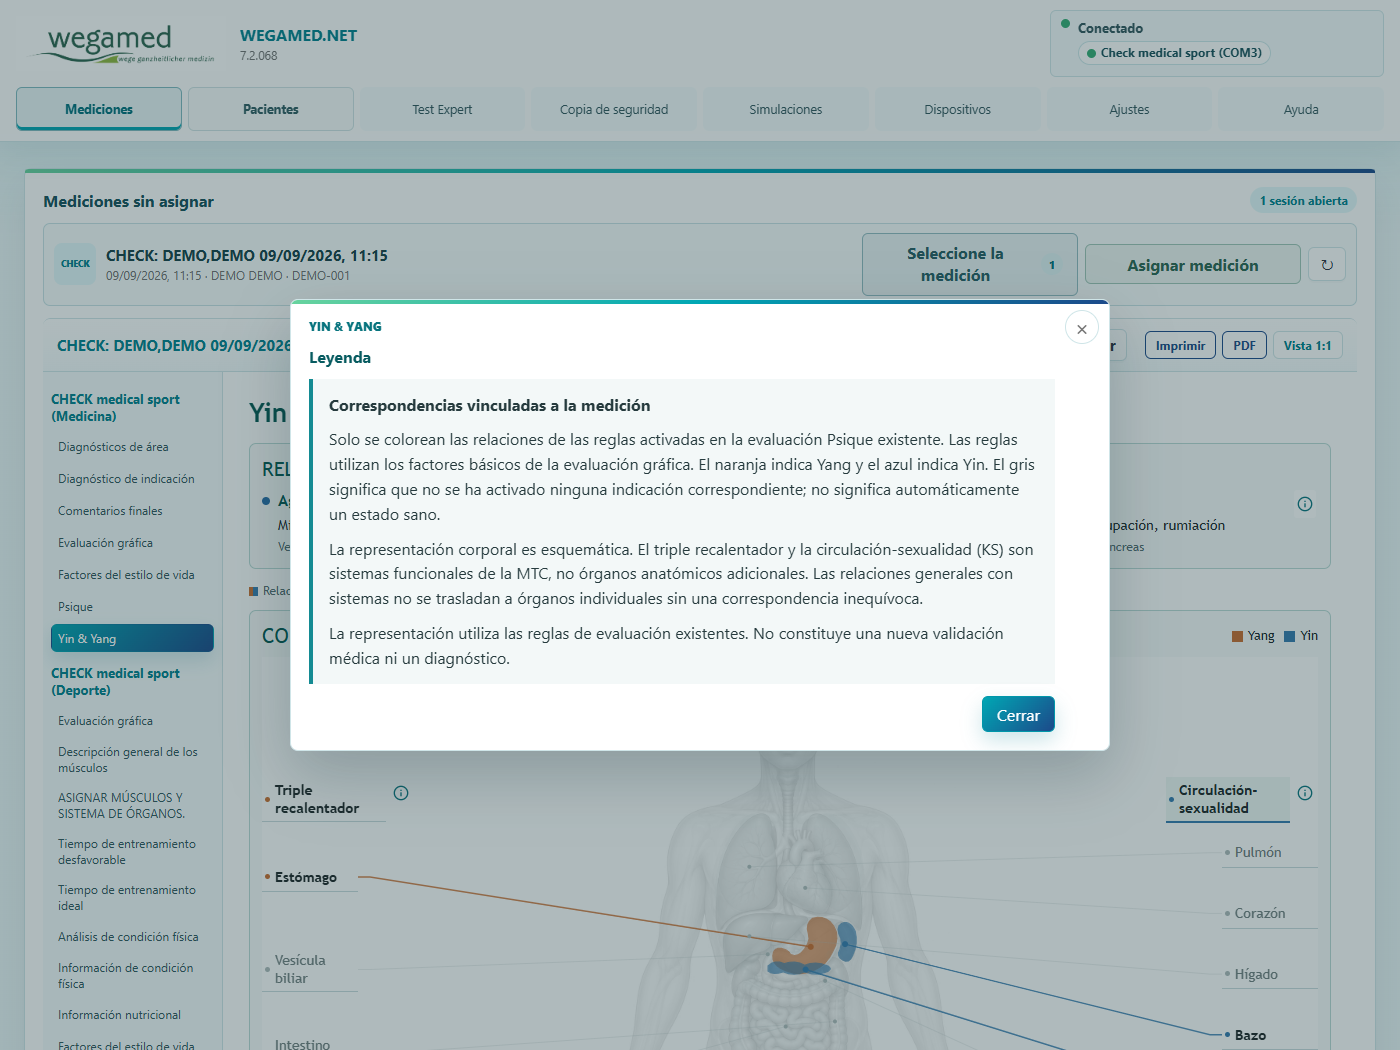This screenshot has width=1400, height=1050.
Task: Click the Cerrar button
Action: point(1018,714)
